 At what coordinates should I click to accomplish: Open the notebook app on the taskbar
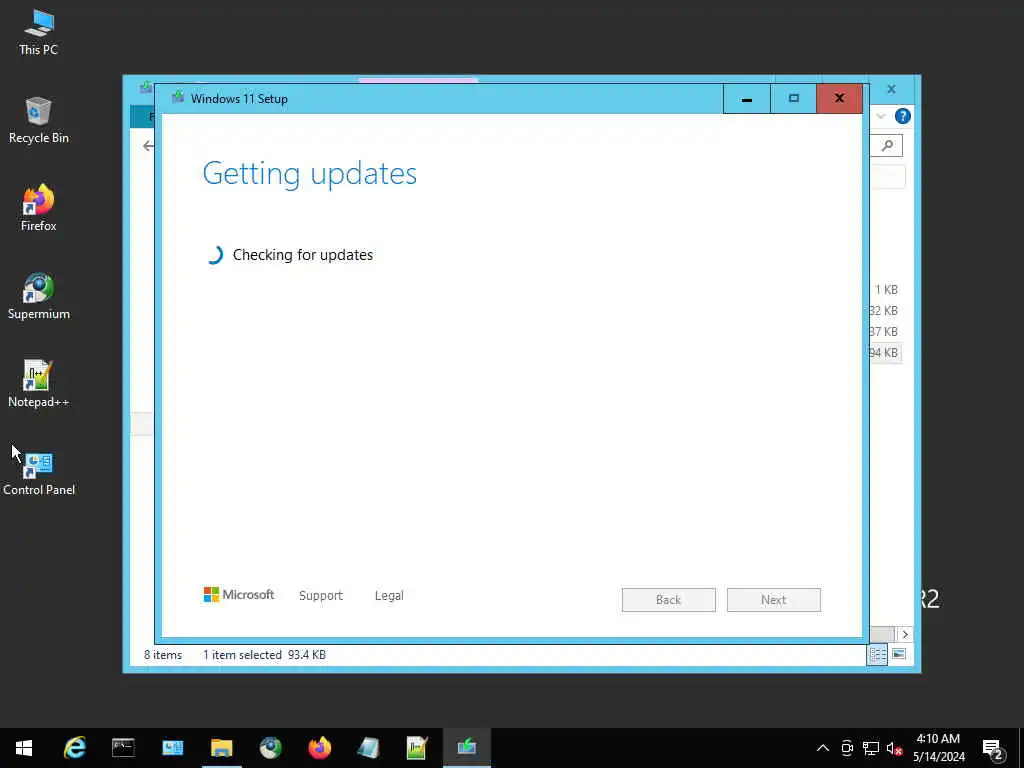pyautogui.click(x=368, y=748)
